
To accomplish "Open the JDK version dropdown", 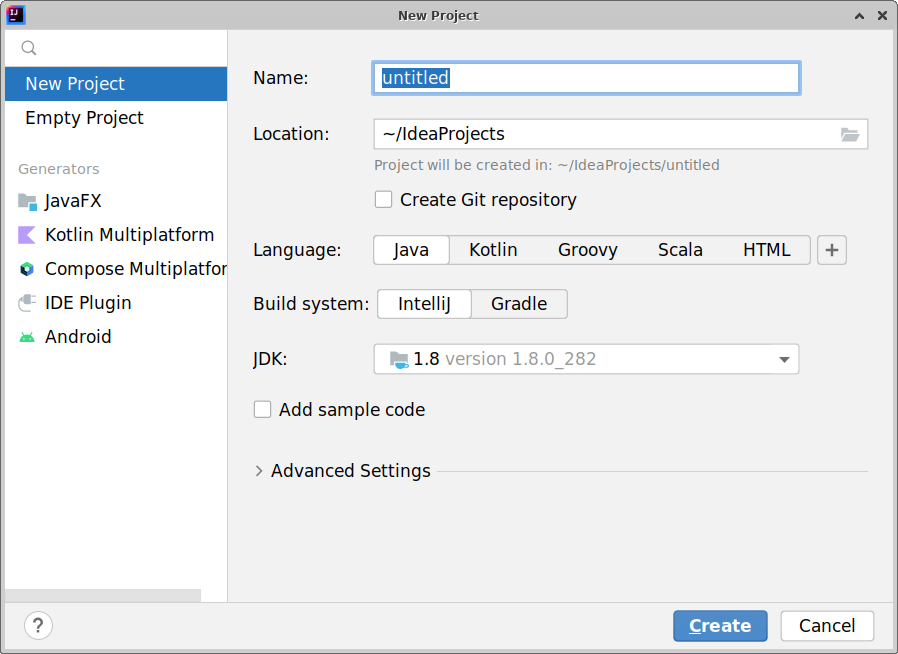I will point(784,359).
